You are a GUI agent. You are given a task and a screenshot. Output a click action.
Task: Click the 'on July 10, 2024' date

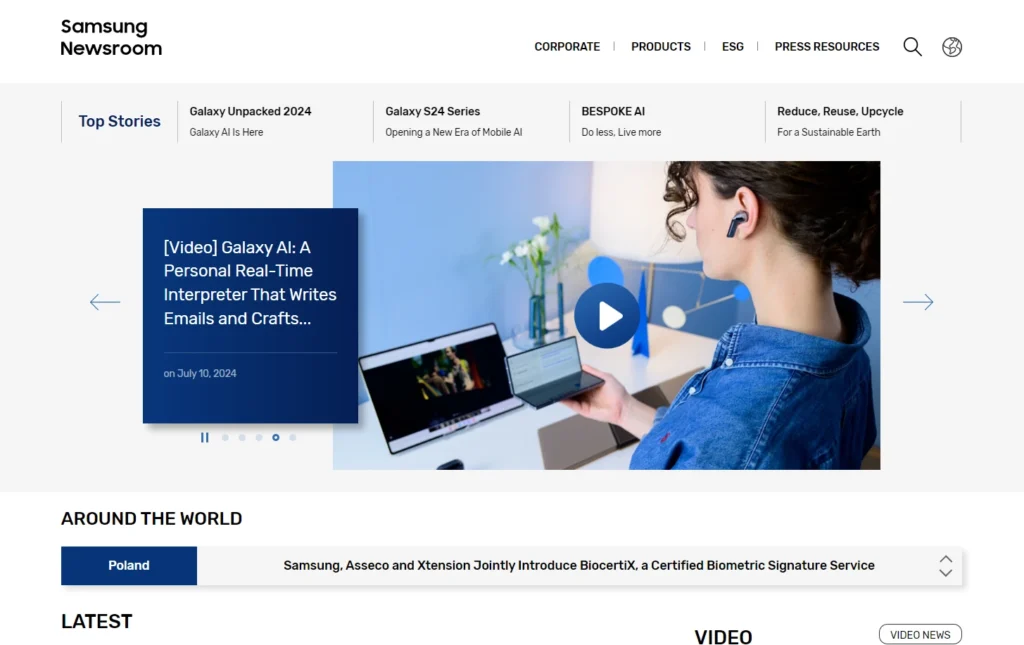click(200, 373)
